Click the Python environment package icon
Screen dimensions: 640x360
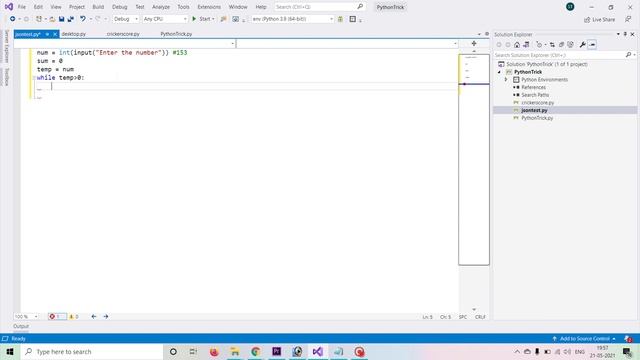(340, 19)
